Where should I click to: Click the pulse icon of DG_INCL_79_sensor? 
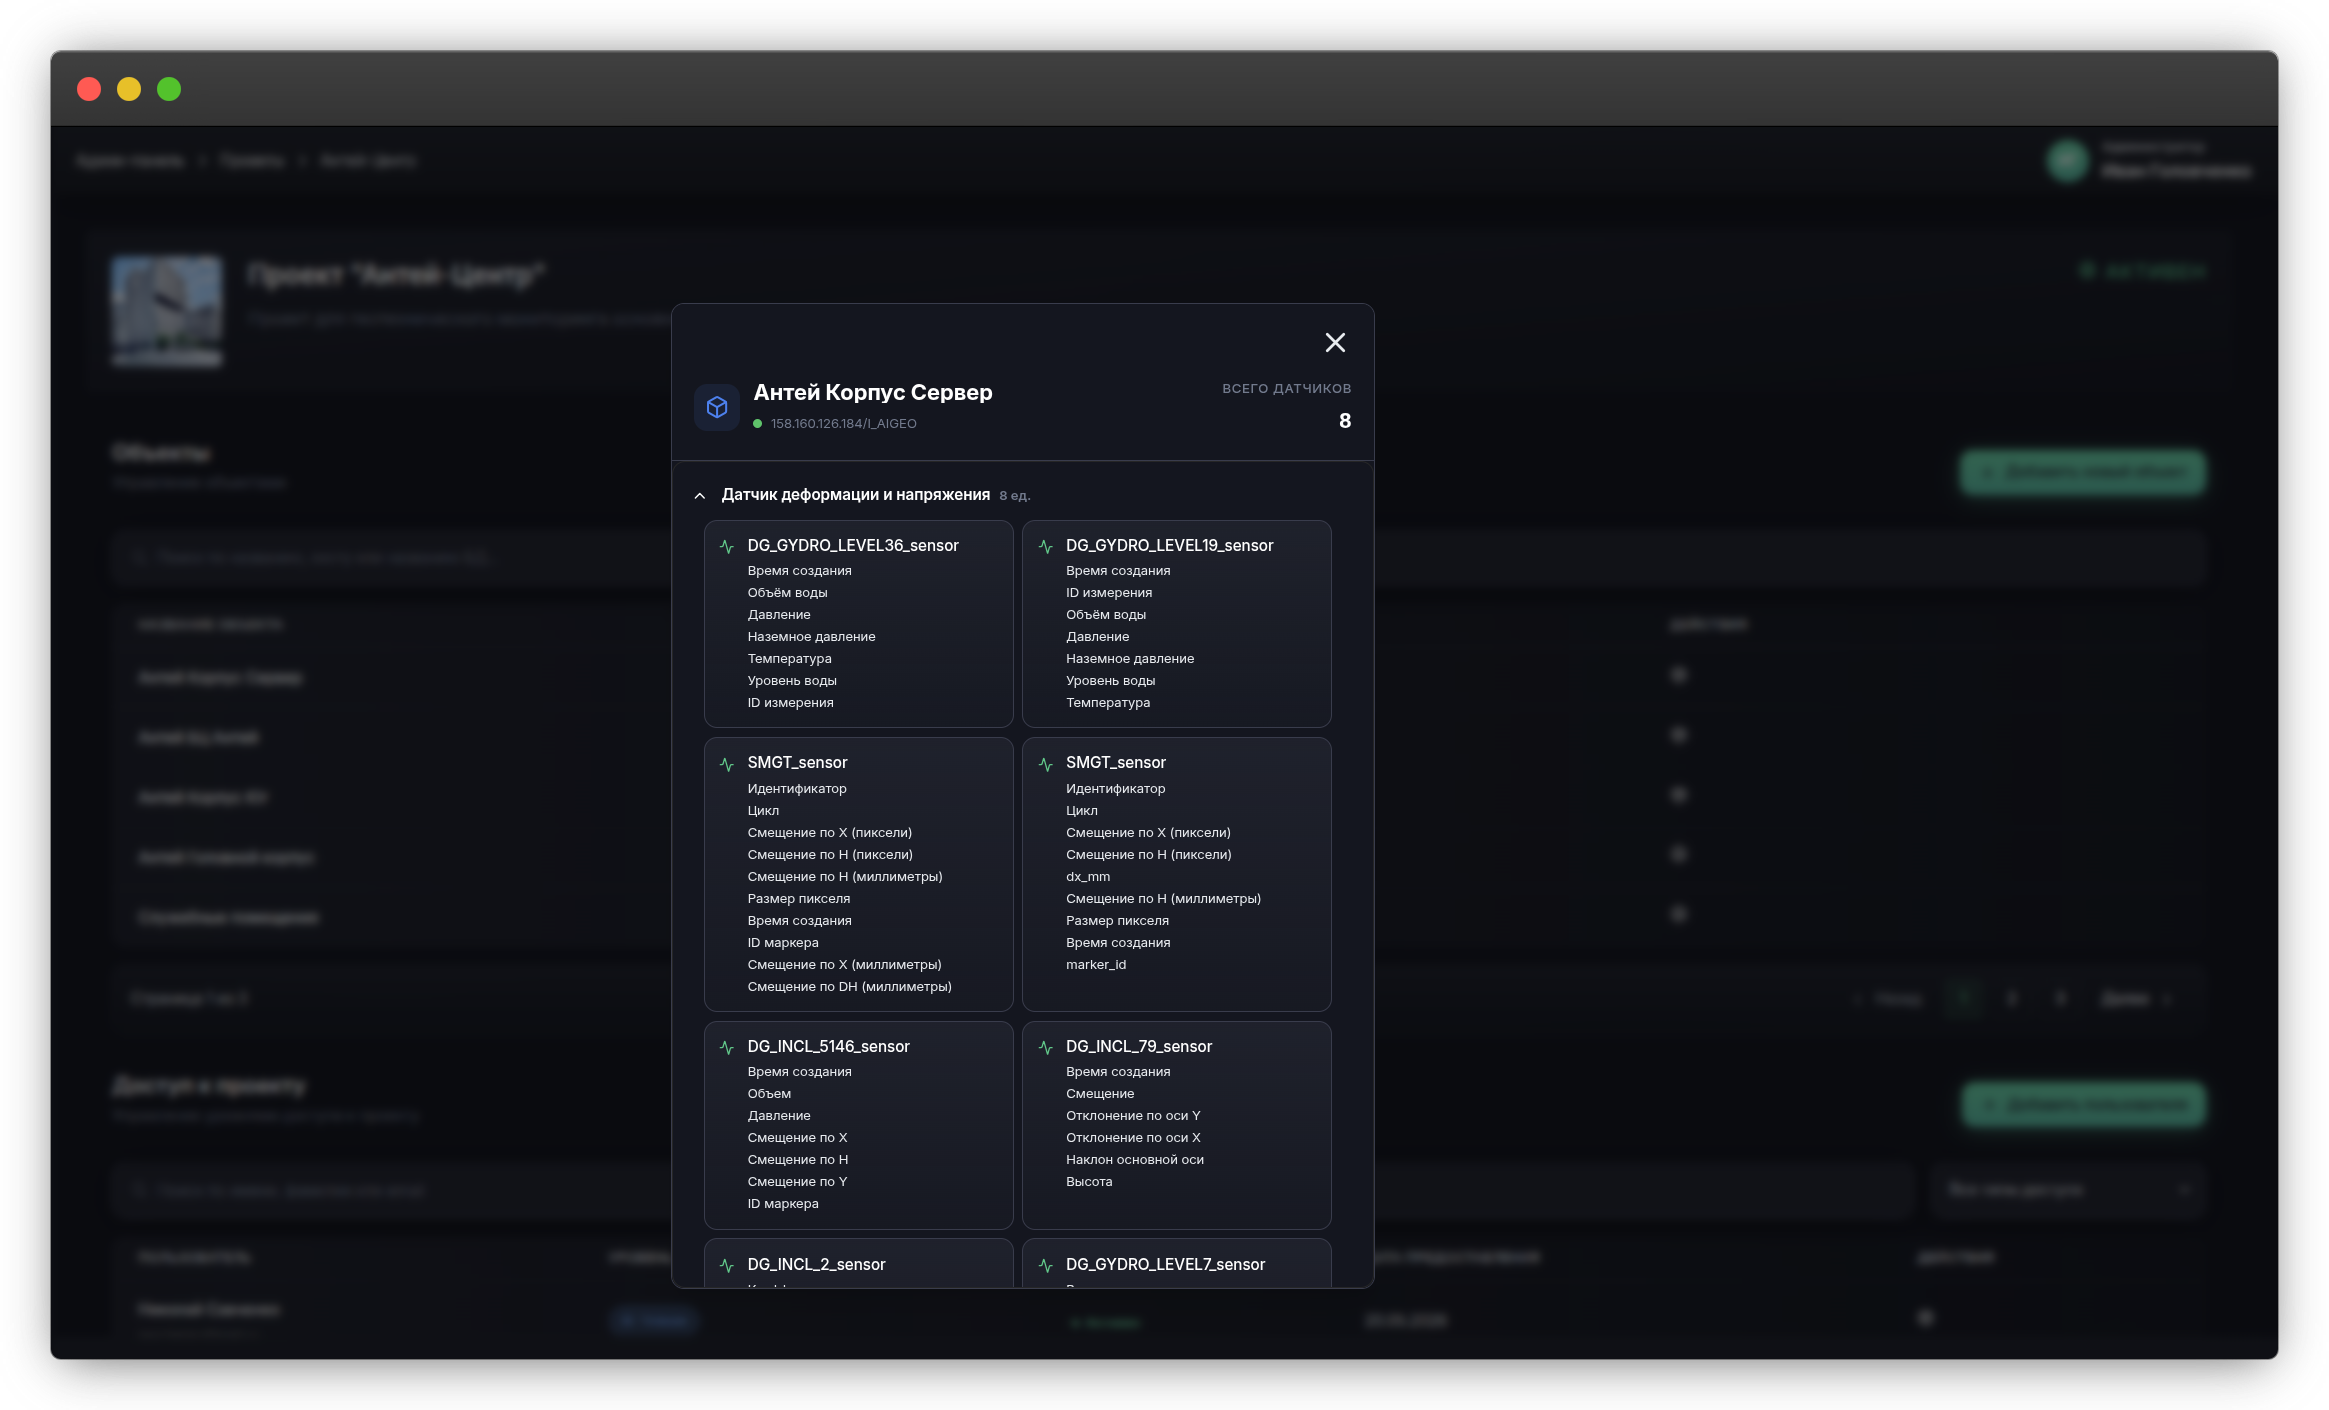tap(1046, 1047)
